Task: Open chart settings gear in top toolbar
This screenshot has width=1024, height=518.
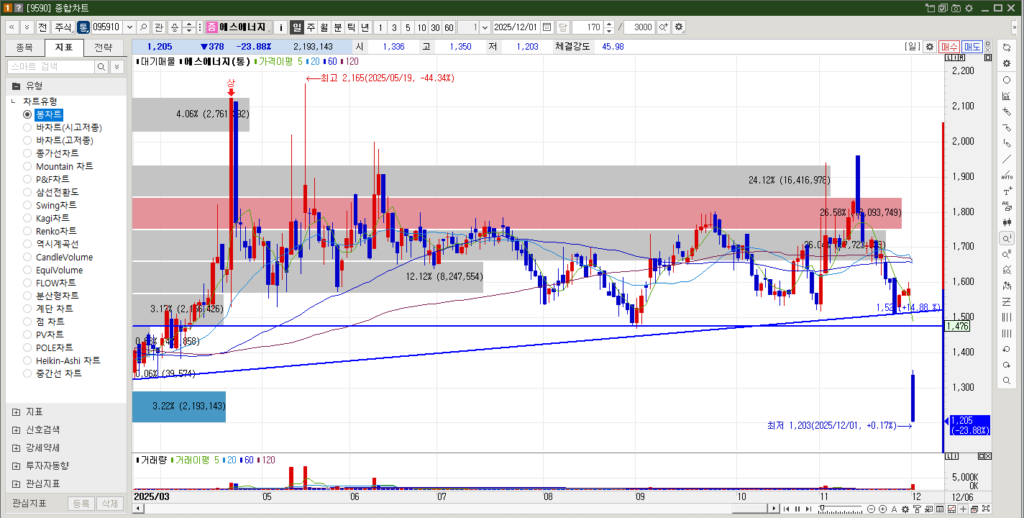Action: tap(677, 26)
